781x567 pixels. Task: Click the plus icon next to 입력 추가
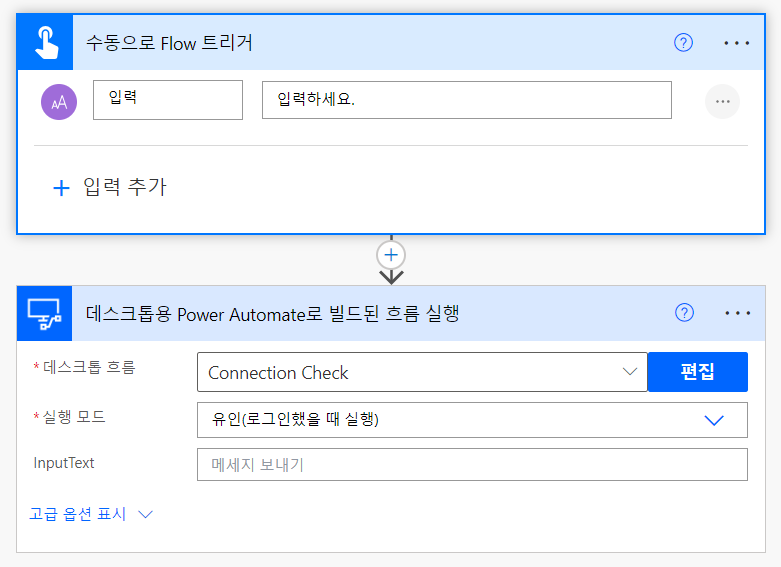pos(61,188)
